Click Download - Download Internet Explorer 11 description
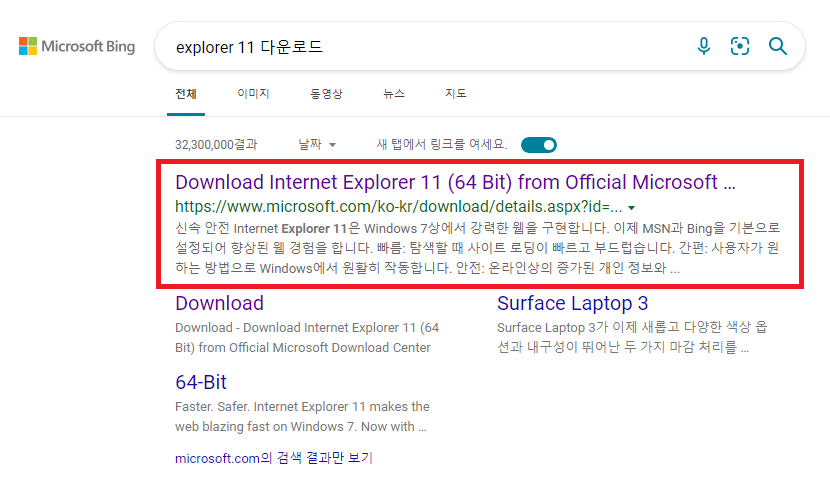 (307, 337)
